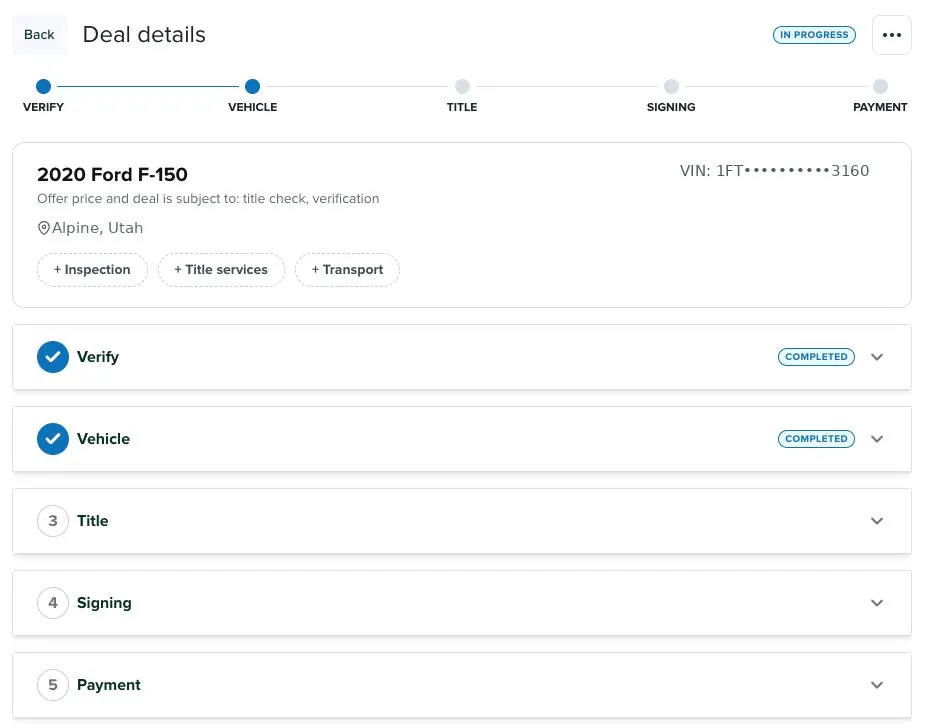Click the location pin icon beside Alpine, Utah

[x=43, y=228]
